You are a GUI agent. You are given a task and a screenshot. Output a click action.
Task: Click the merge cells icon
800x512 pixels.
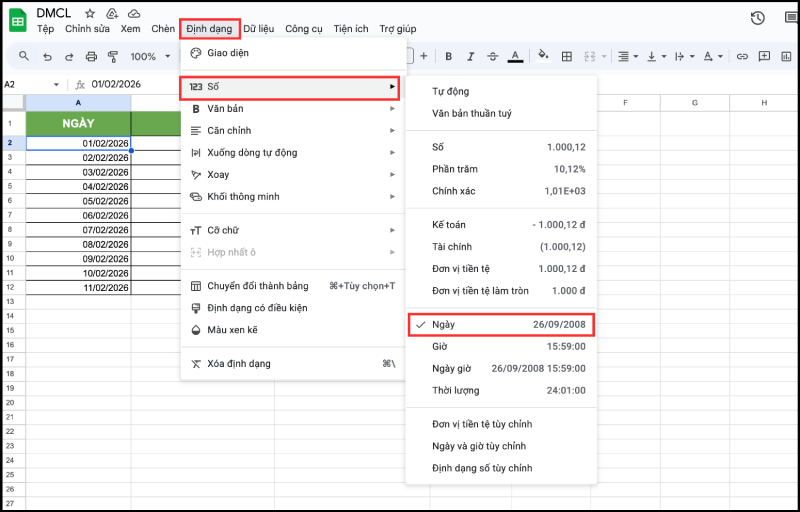590,57
